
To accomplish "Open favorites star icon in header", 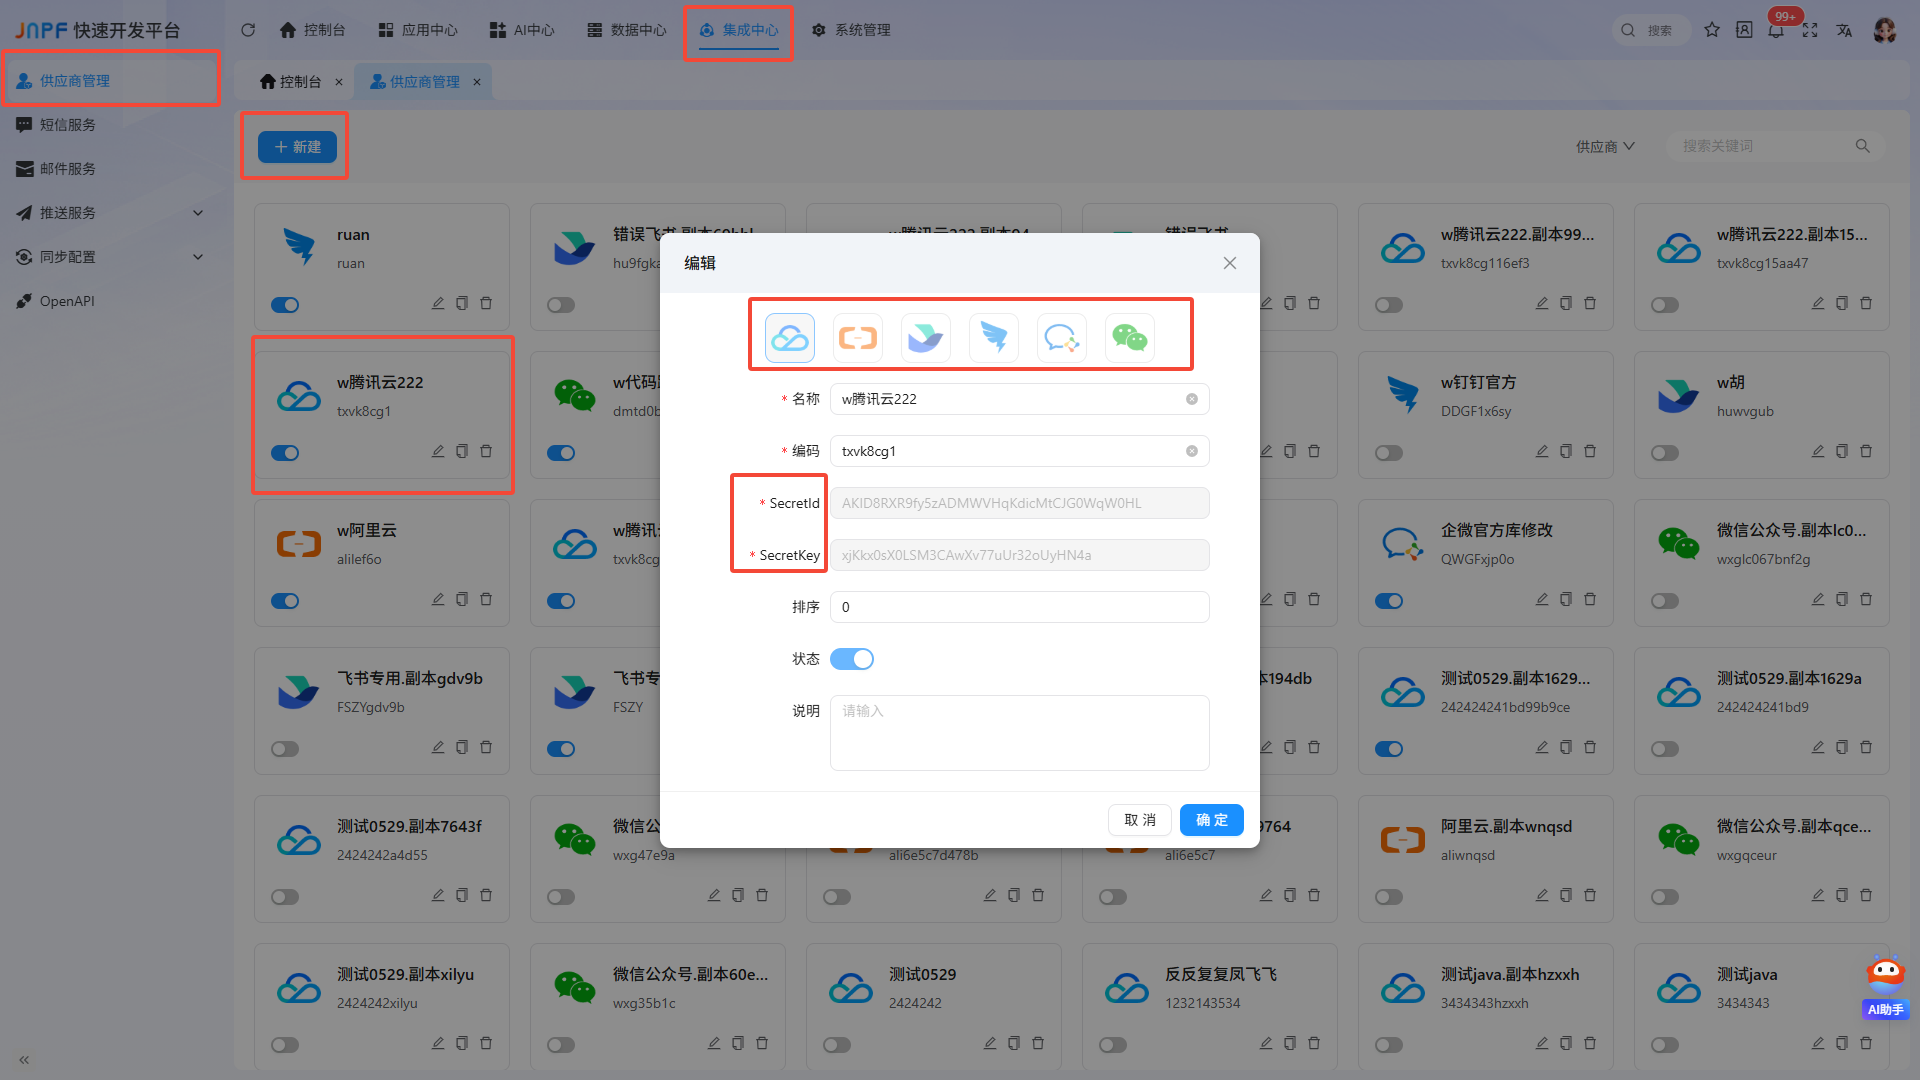I will pos(1712,30).
